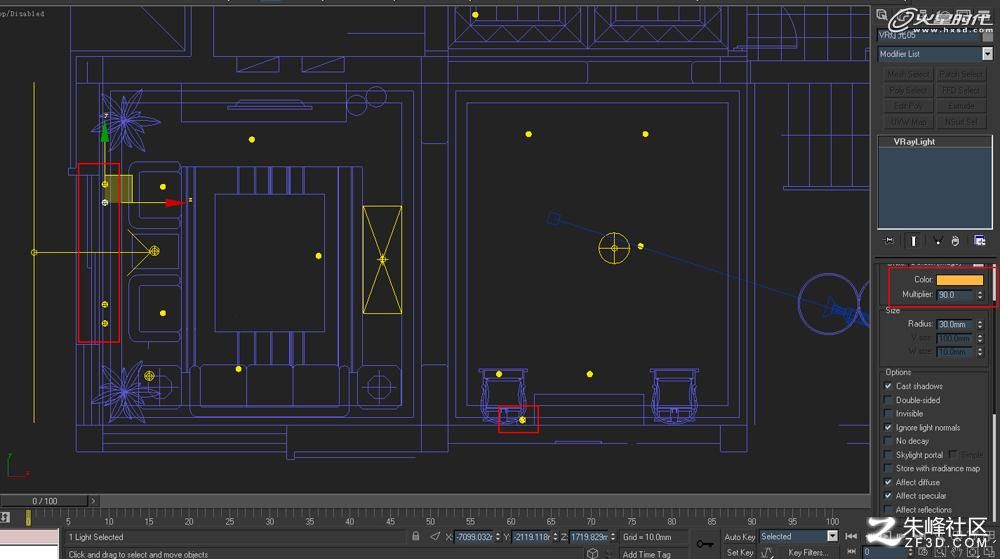
Task: Open the Modifier List dropdown
Action: (935, 54)
